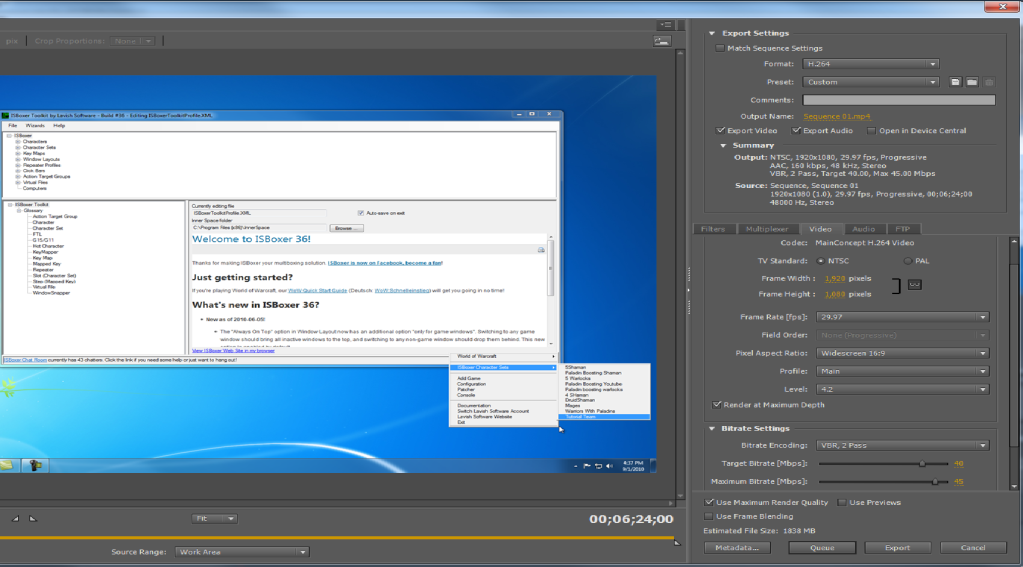Image resolution: width=1023 pixels, height=567 pixels.
Task: Open Level 4.2 dropdown
Action: point(903,390)
